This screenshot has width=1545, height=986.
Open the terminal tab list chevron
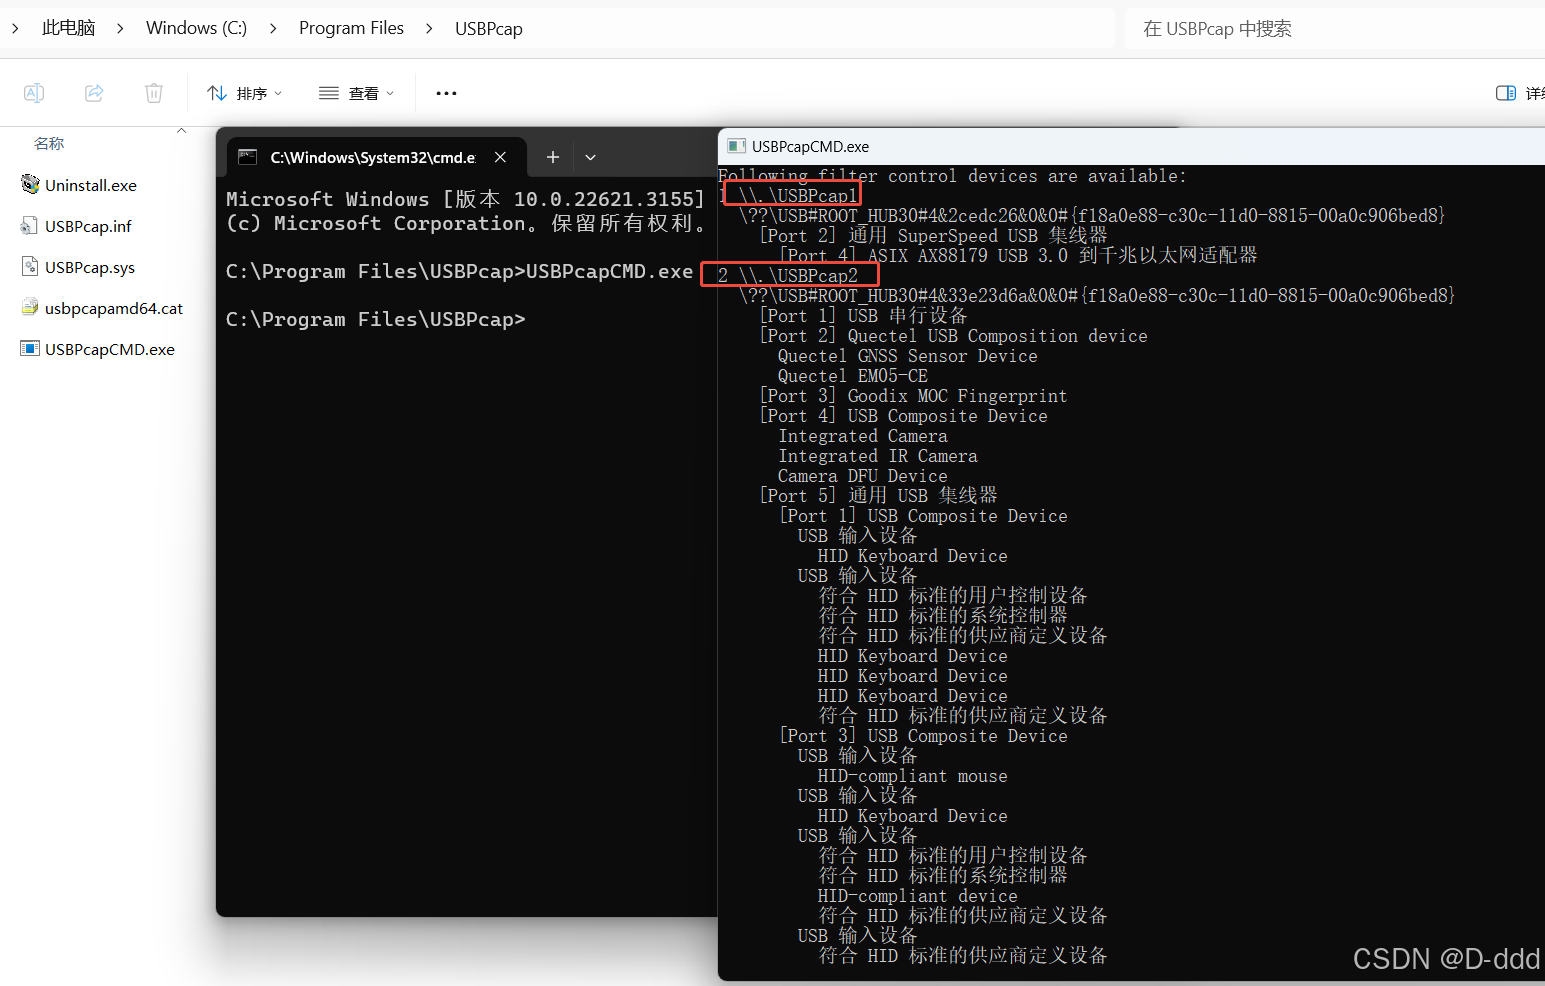pyautogui.click(x=590, y=157)
